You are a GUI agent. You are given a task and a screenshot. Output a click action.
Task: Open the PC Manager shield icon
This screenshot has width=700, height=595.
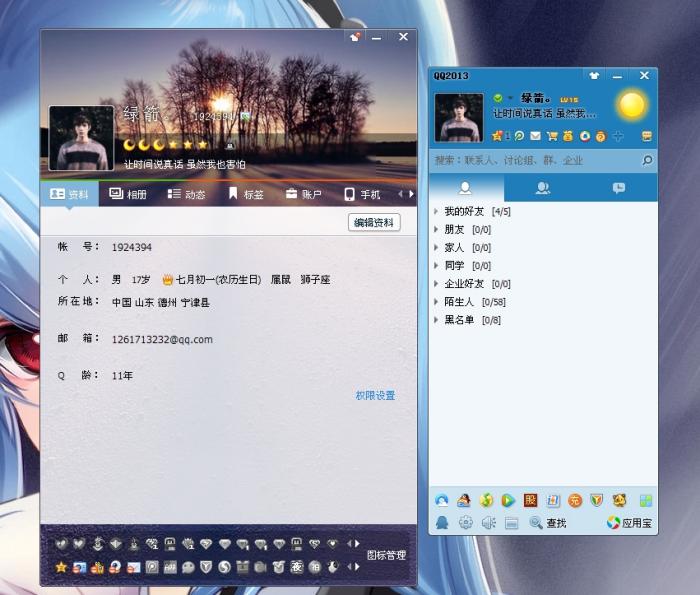click(x=597, y=500)
